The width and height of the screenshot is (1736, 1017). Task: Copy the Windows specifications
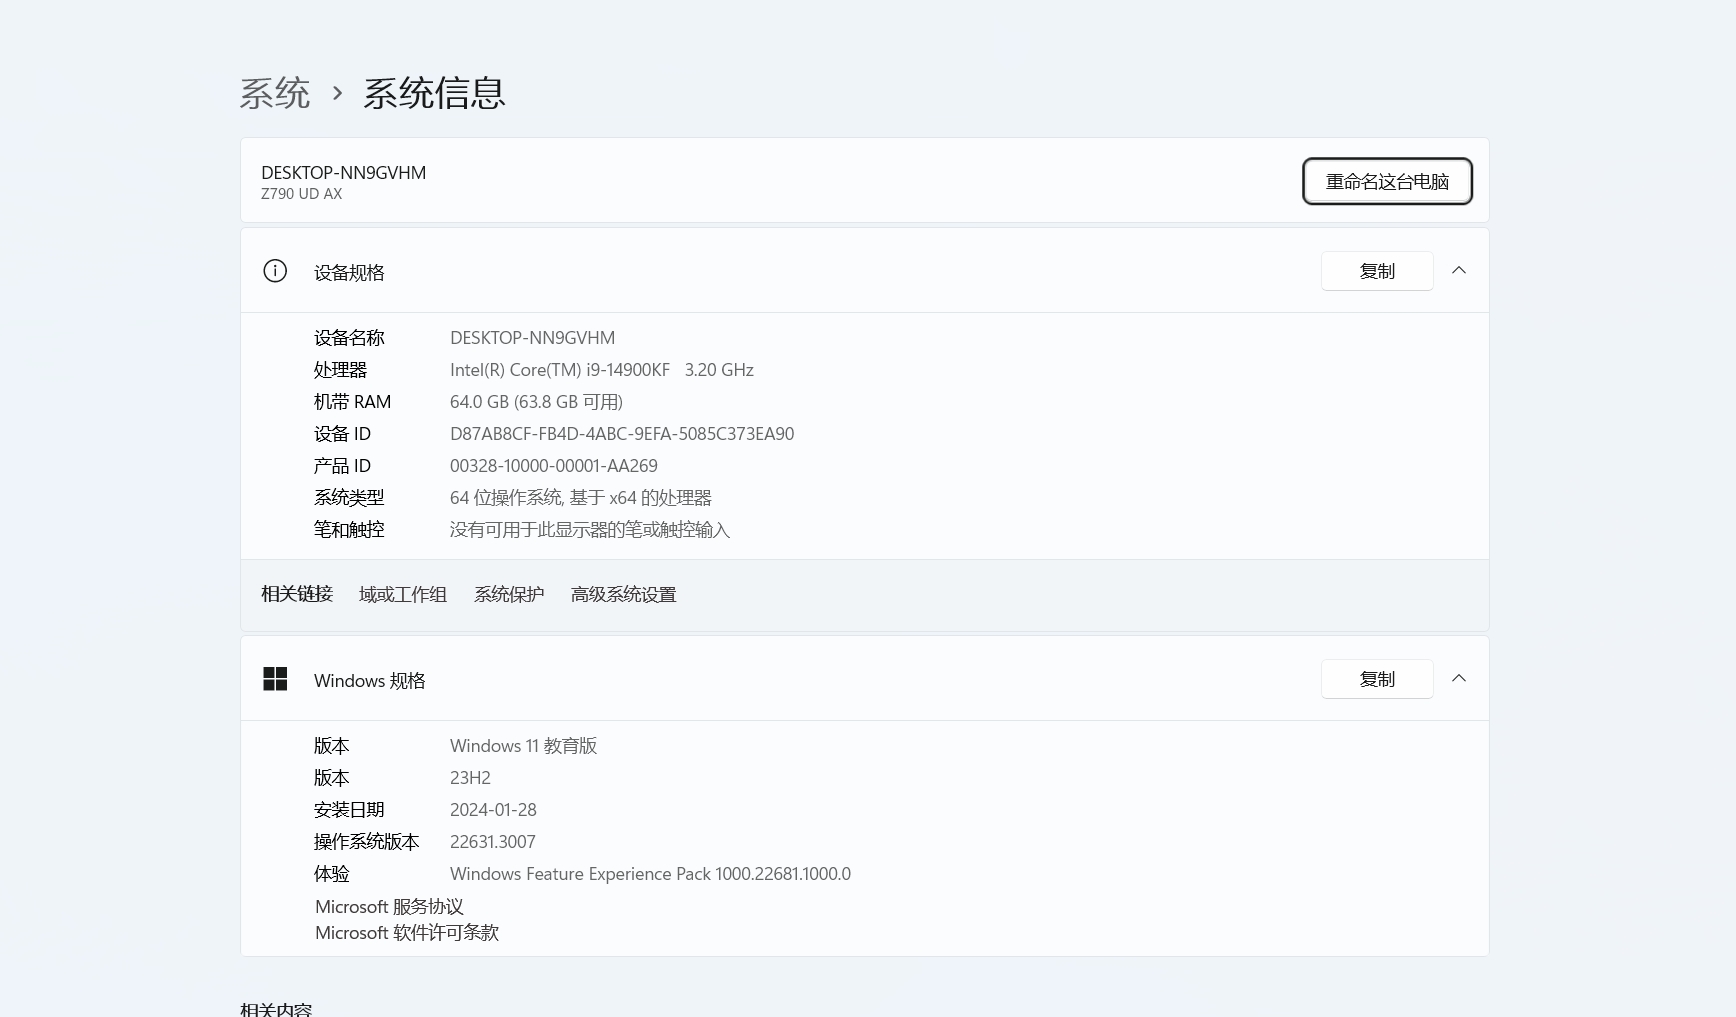(1377, 679)
